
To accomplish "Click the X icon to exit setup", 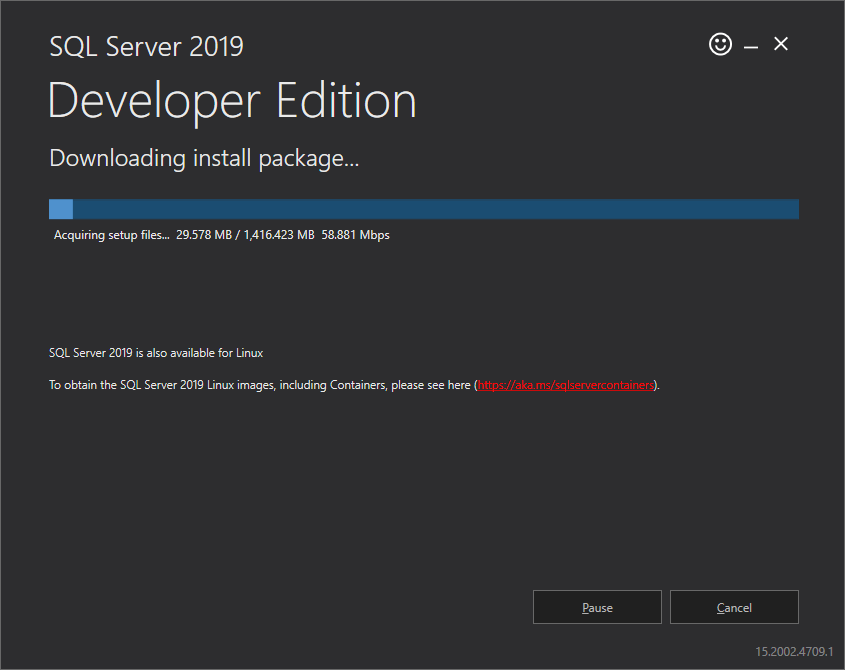I will (781, 44).
